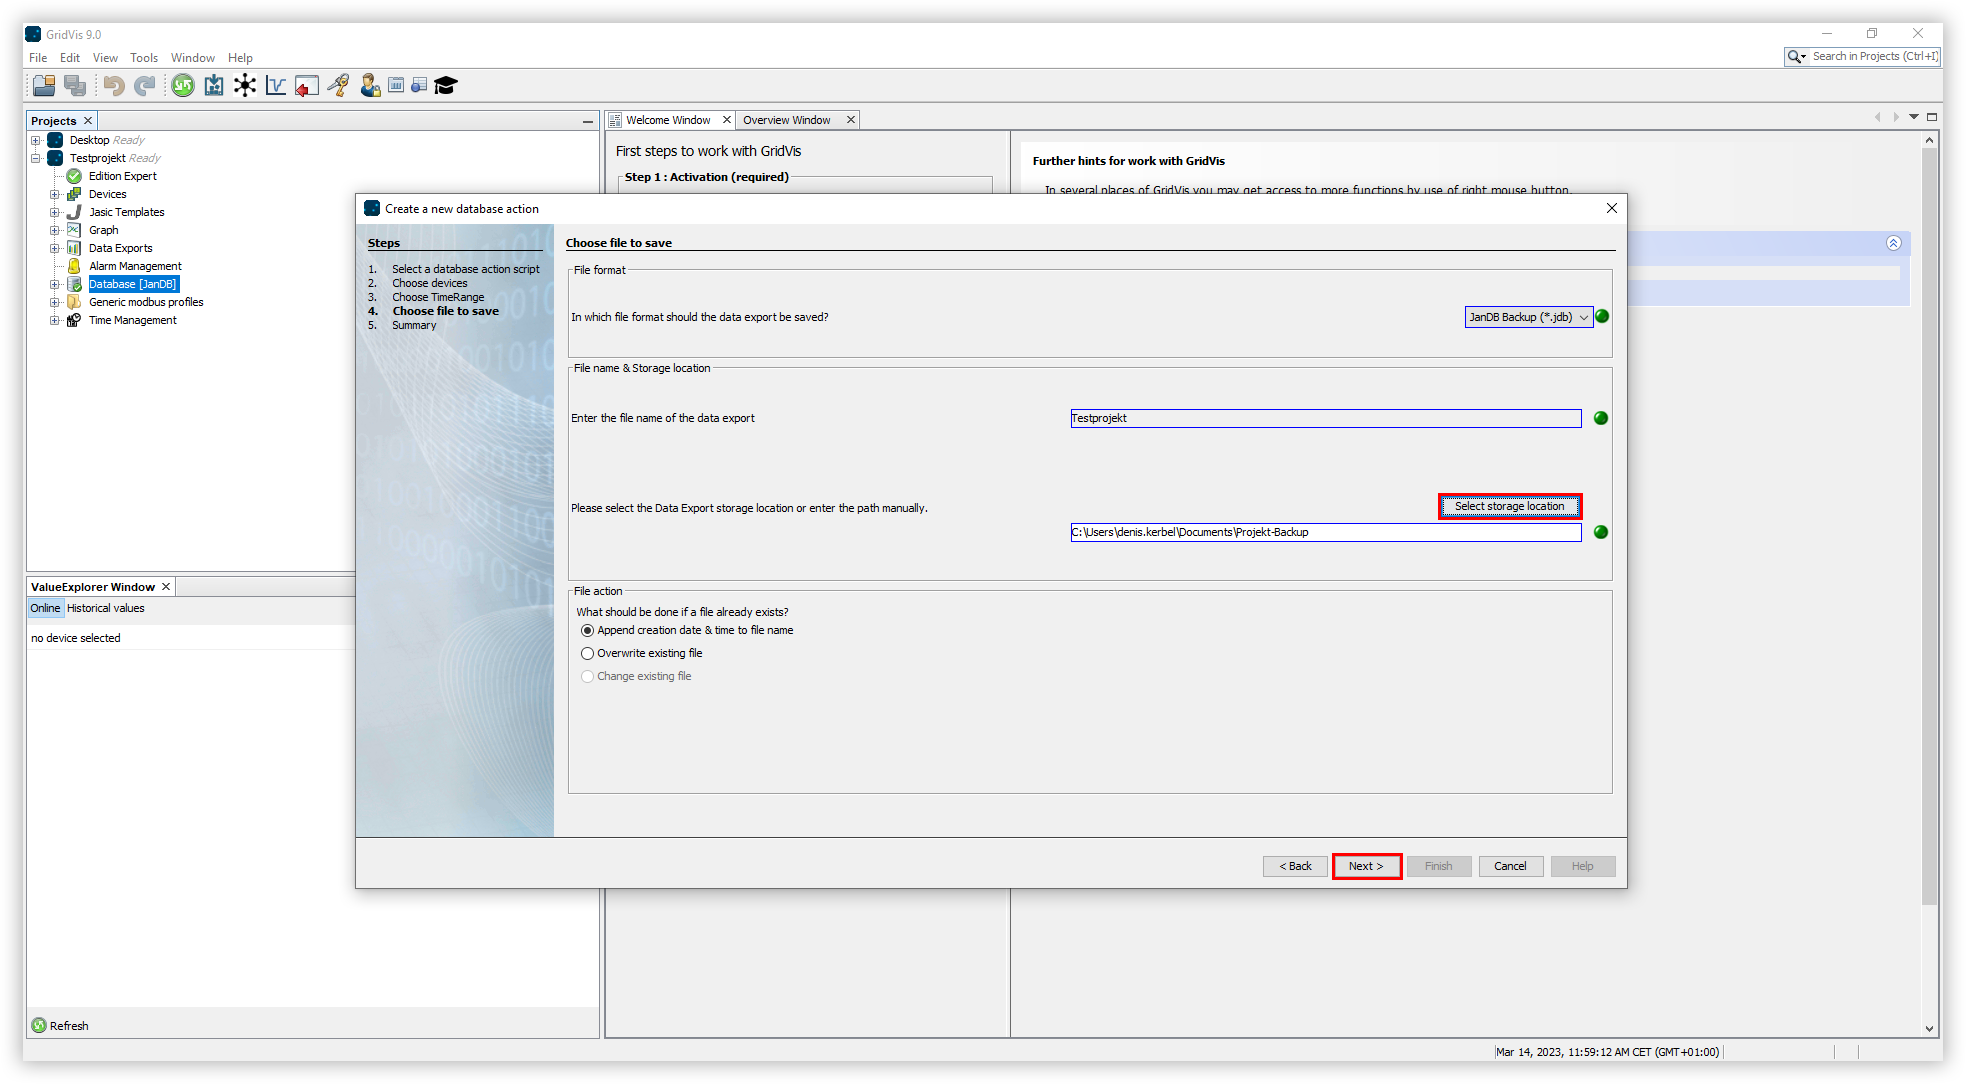Click the key license toolbar icon

tap(339, 86)
